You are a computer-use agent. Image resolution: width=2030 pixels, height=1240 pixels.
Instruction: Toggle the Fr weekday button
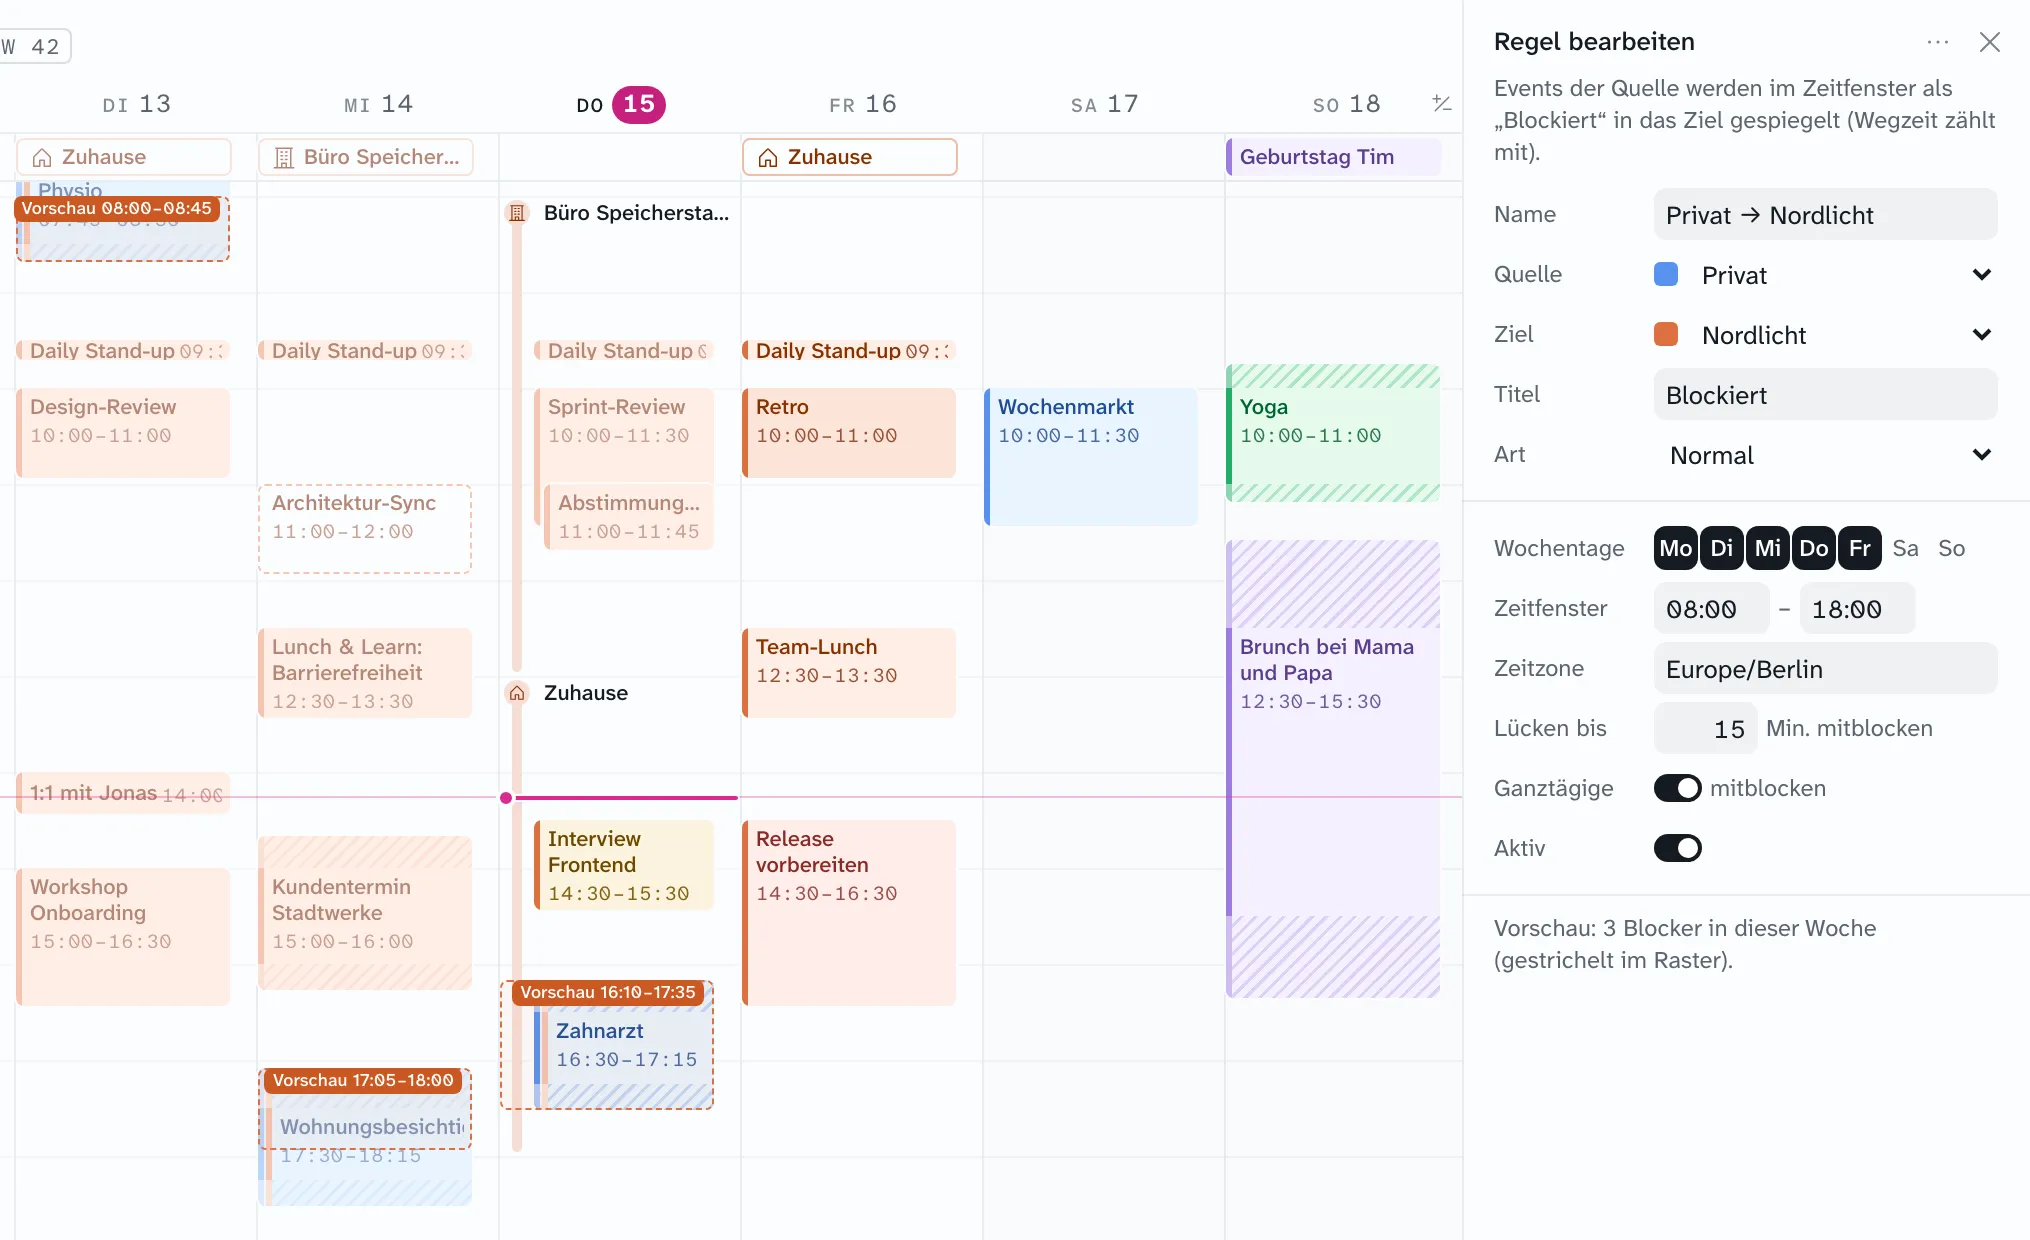point(1860,548)
